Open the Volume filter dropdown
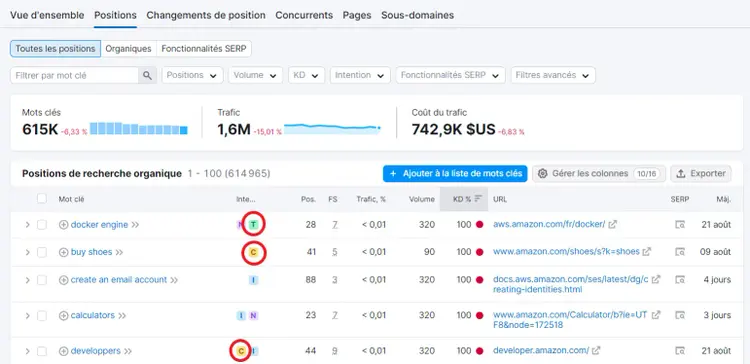 (255, 75)
